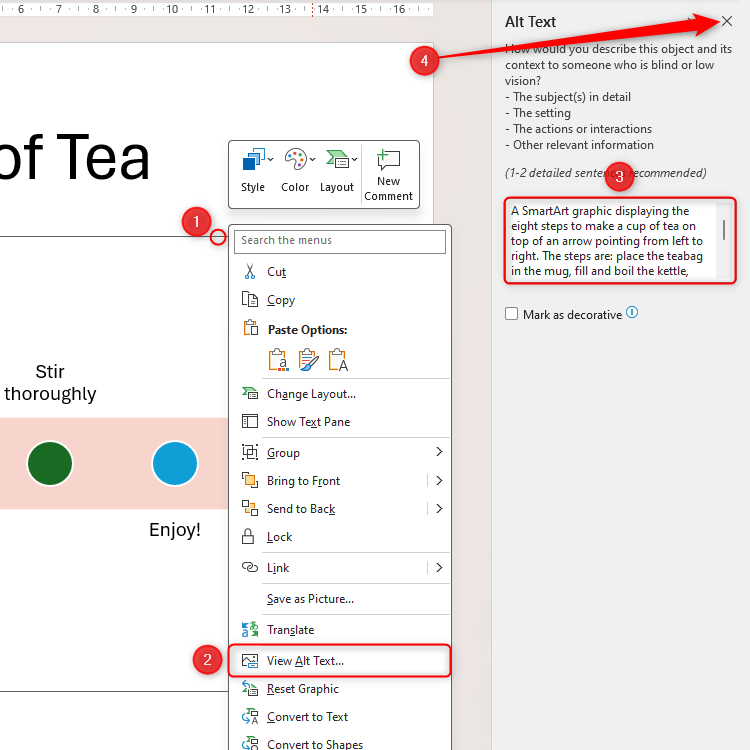Open the Layout dropdown arrow
The image size is (750, 750).
[354, 159]
